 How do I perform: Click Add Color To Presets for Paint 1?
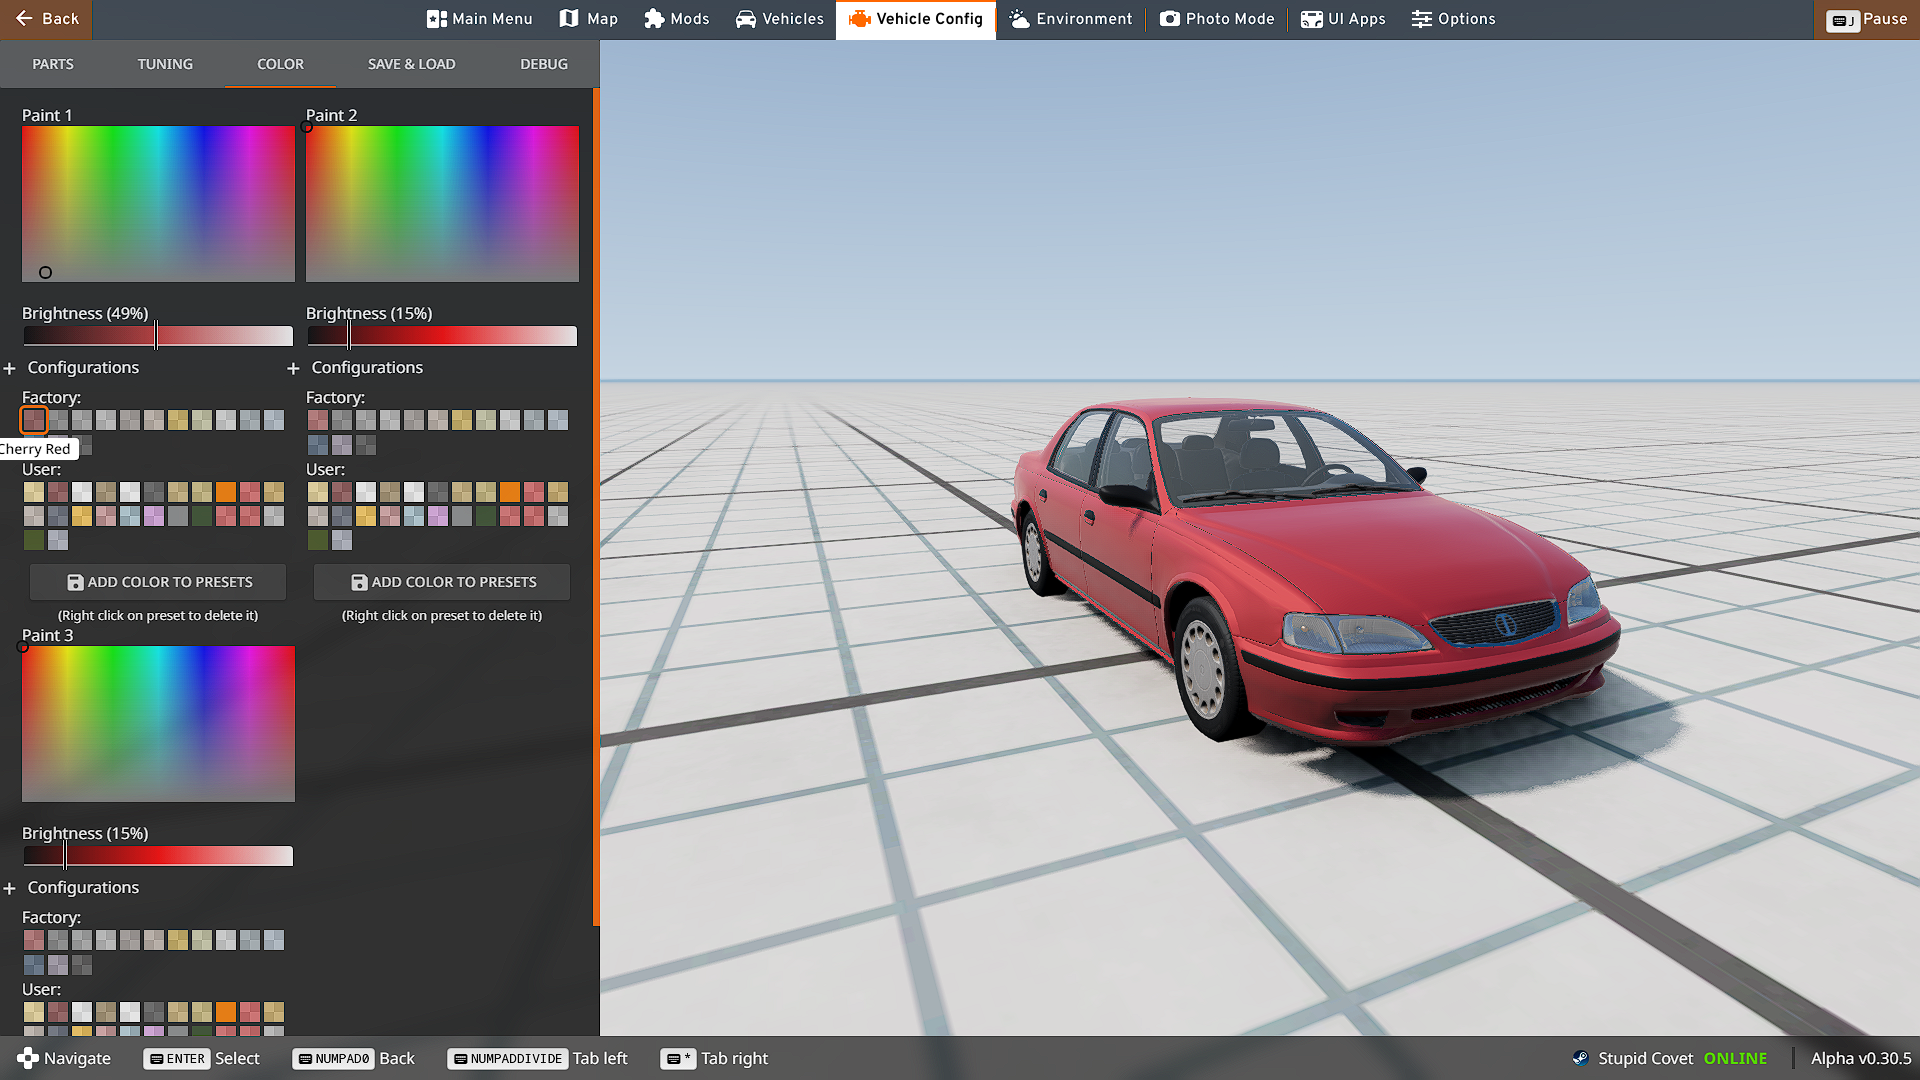pos(158,582)
